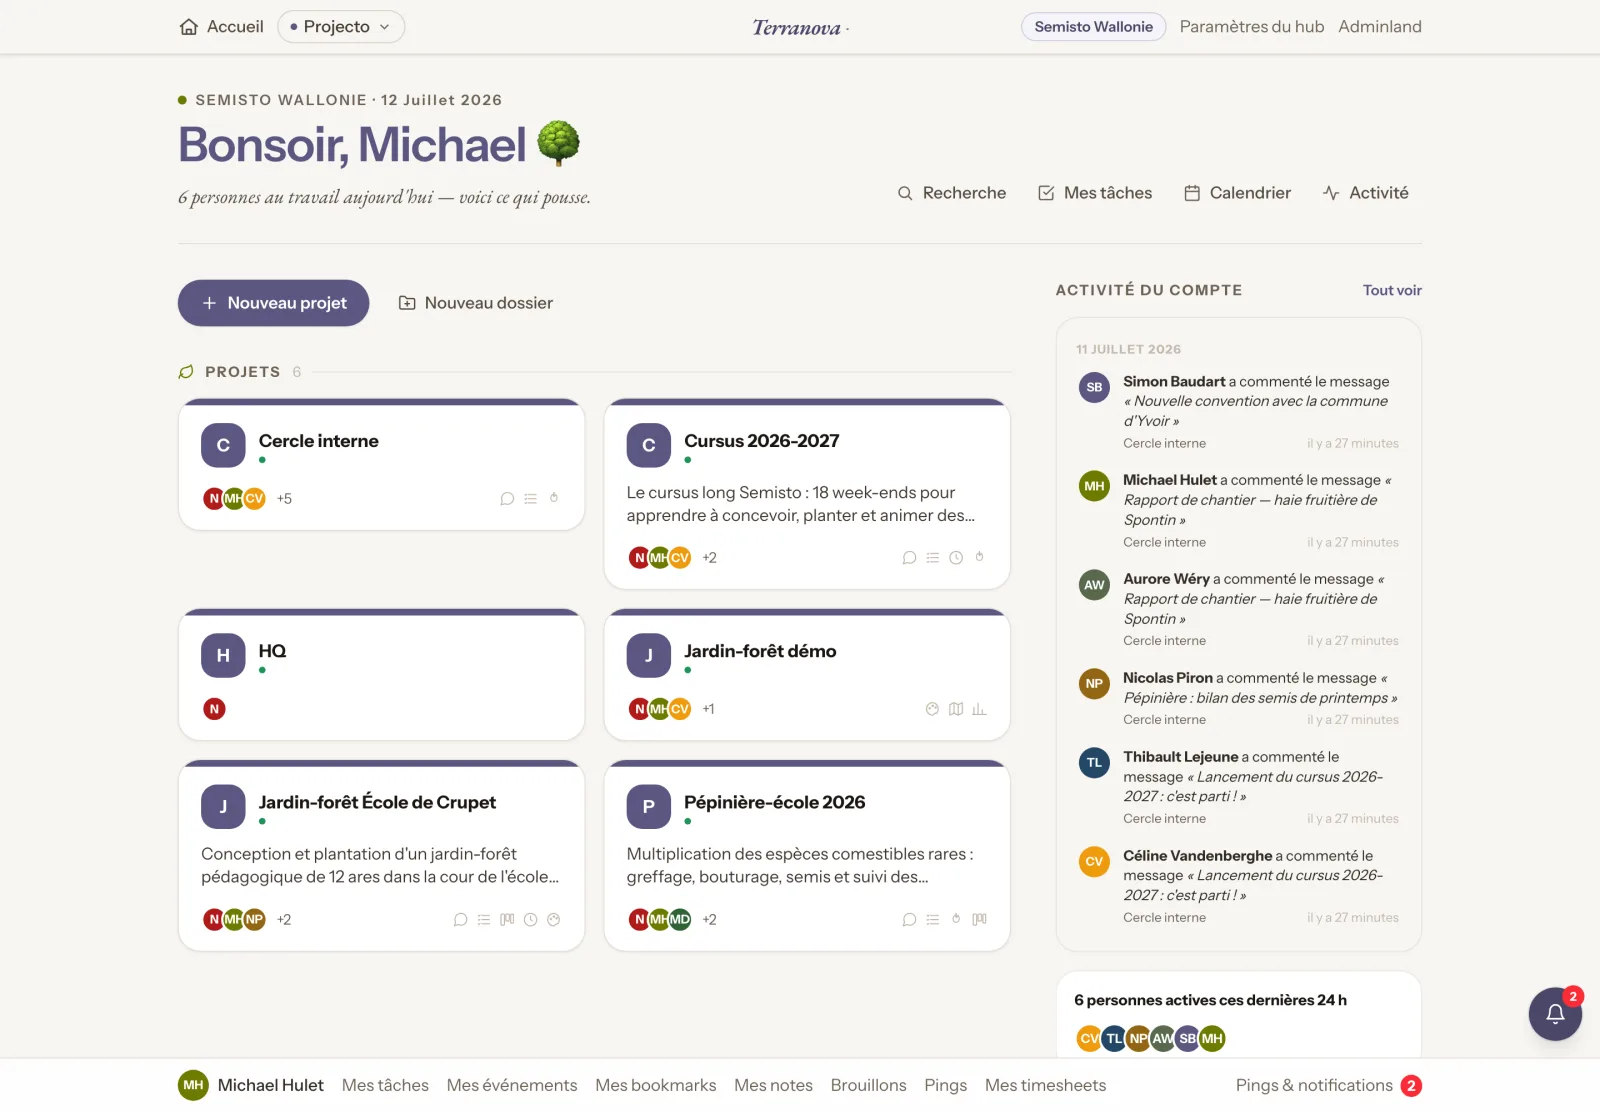
Task: Open palette icon on Jardin-forêt École de Crupet card
Action: coord(554,920)
